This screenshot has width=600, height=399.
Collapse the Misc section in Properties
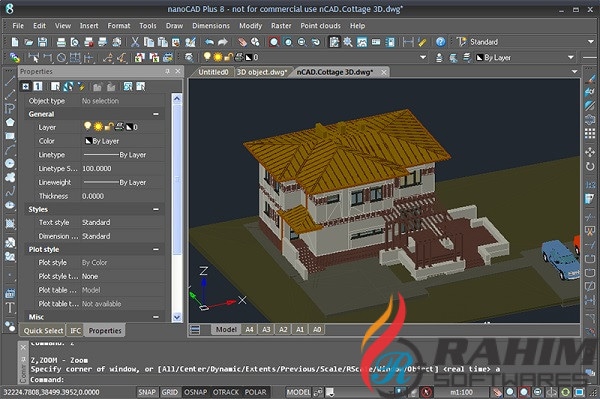click(156, 317)
